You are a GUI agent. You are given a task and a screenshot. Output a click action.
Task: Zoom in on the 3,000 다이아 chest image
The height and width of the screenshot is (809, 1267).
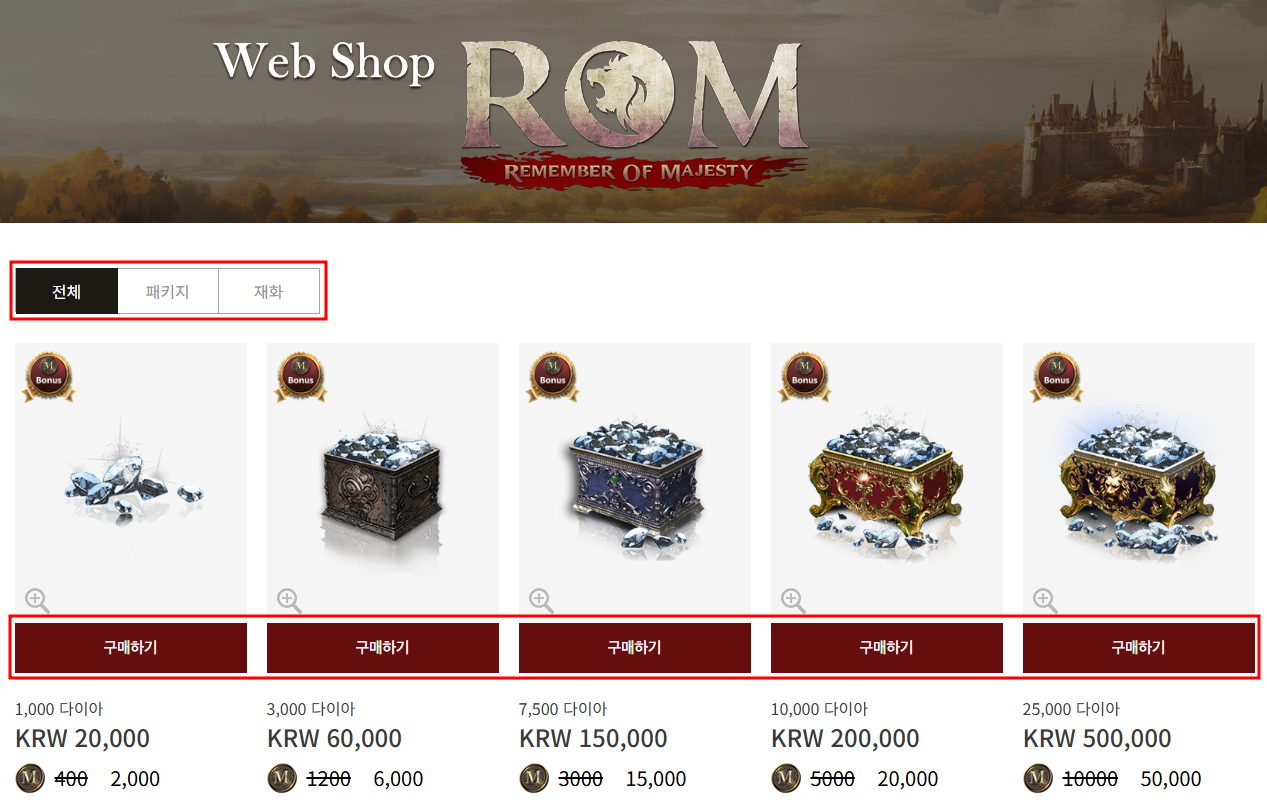289,600
